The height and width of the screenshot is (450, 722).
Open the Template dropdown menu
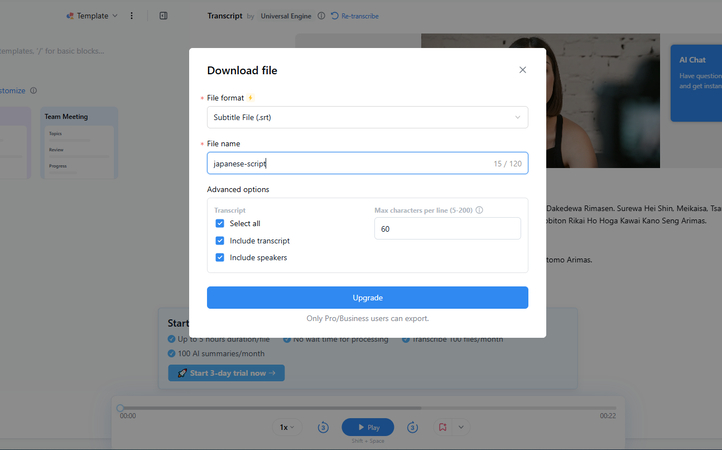click(x=92, y=16)
